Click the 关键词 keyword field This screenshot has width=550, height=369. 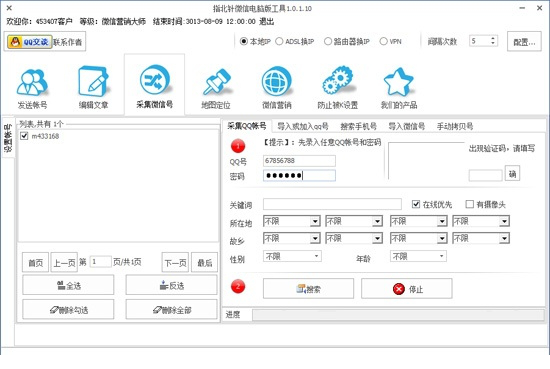coord(332,204)
